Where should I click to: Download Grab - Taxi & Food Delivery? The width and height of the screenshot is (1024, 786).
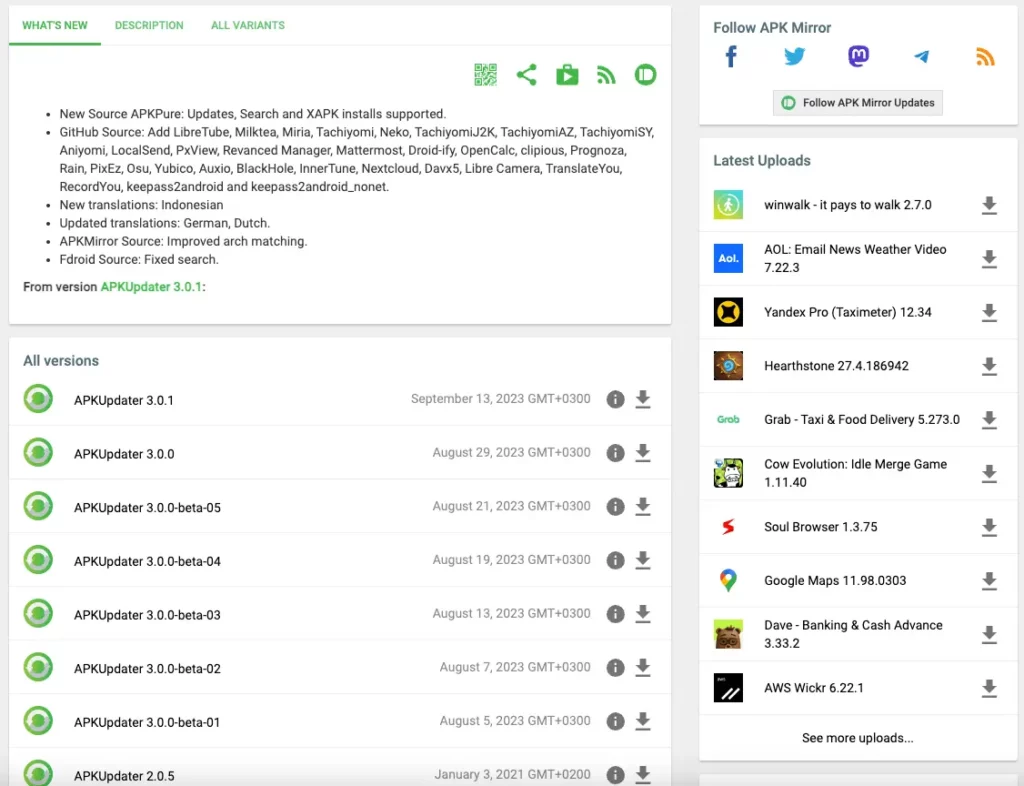(x=989, y=419)
